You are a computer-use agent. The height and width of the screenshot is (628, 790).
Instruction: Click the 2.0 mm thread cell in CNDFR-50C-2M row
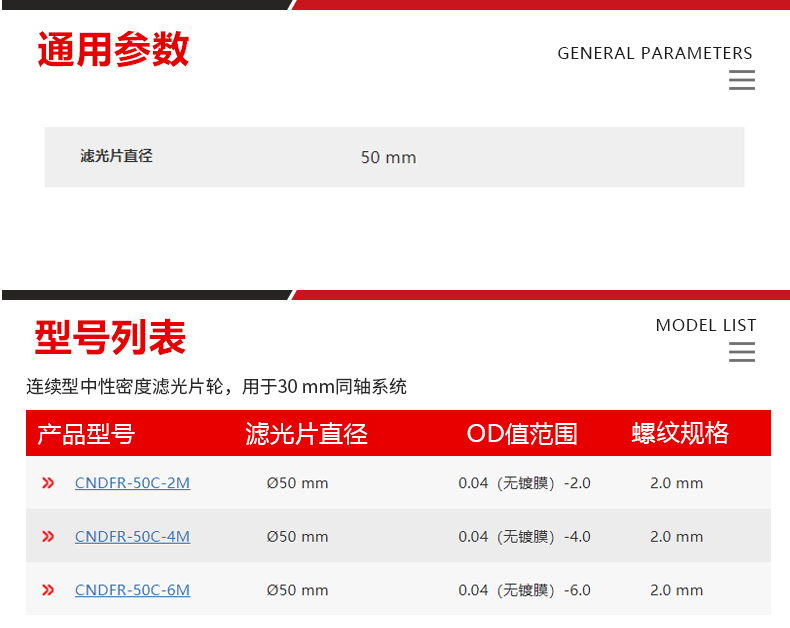(x=676, y=483)
